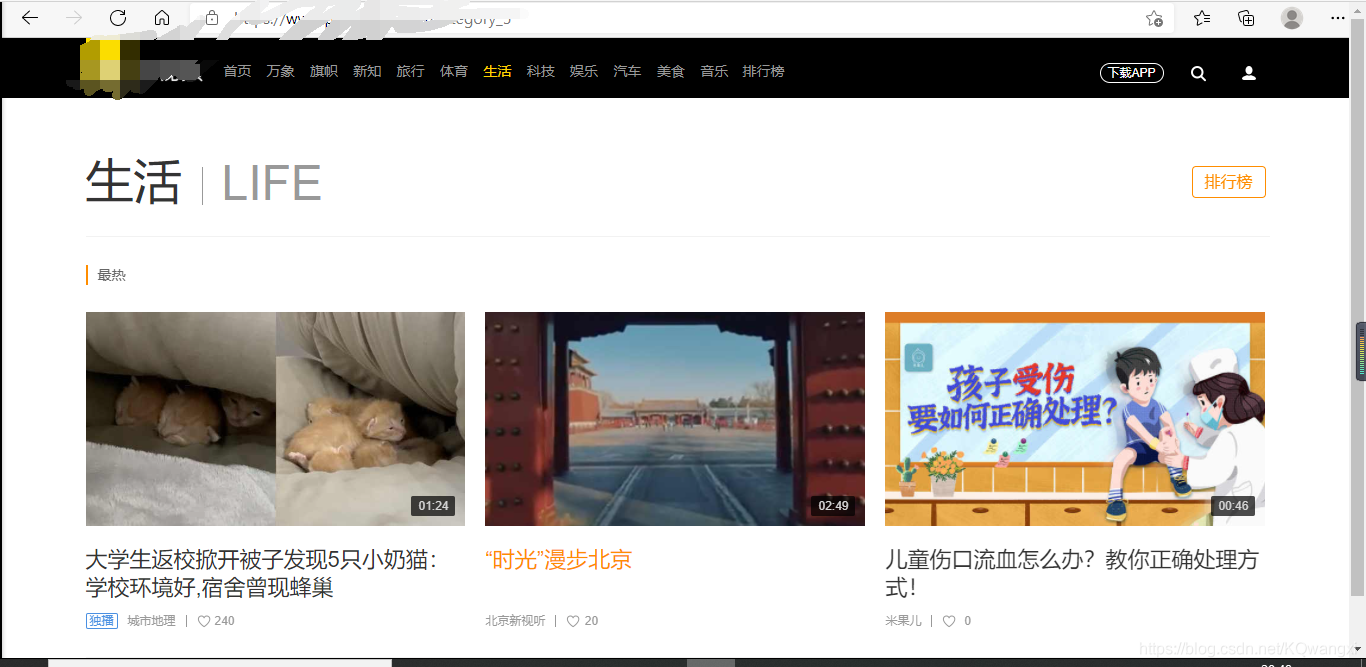Viewport: 1366px width, 667px height.
Task: Go back with the browser back arrow
Action: [x=30, y=18]
